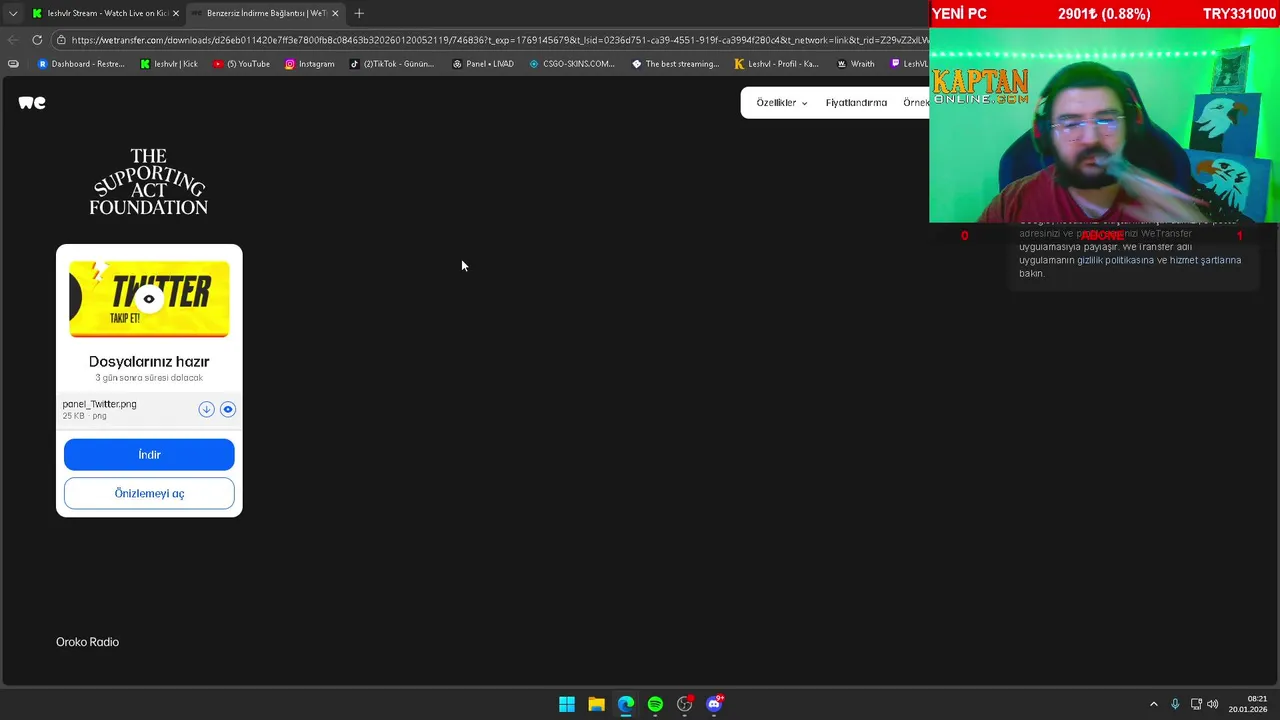Open Fiyatlandırma menu item
1280x720 pixels.
point(856,103)
